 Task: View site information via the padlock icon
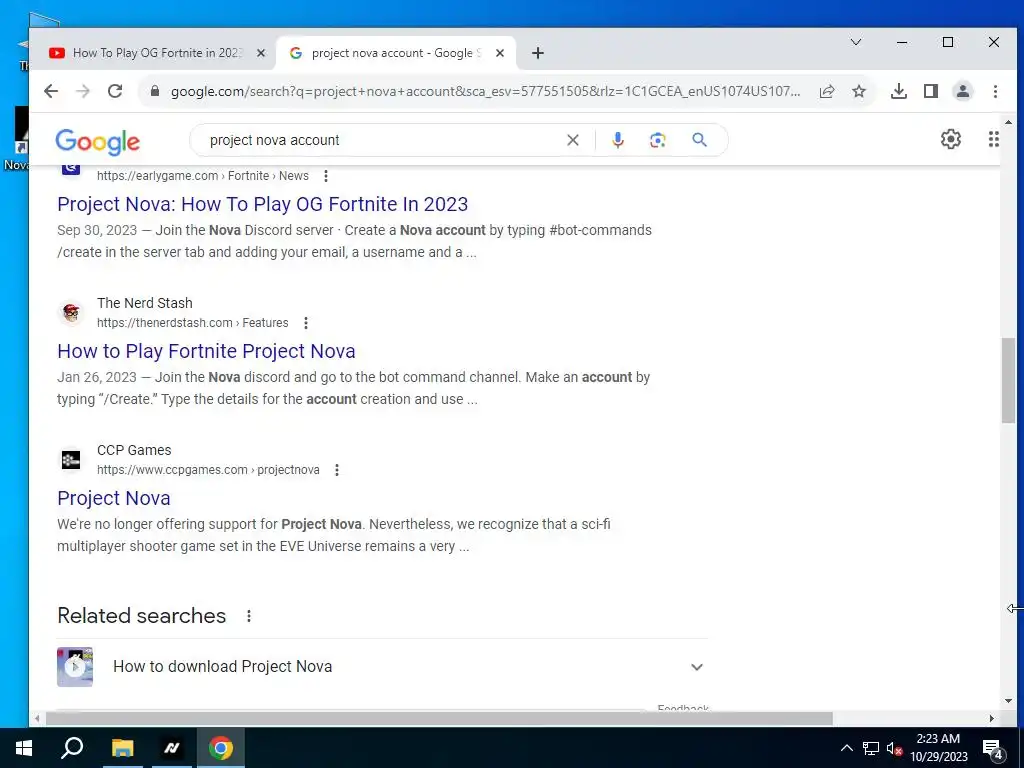[x=155, y=91]
